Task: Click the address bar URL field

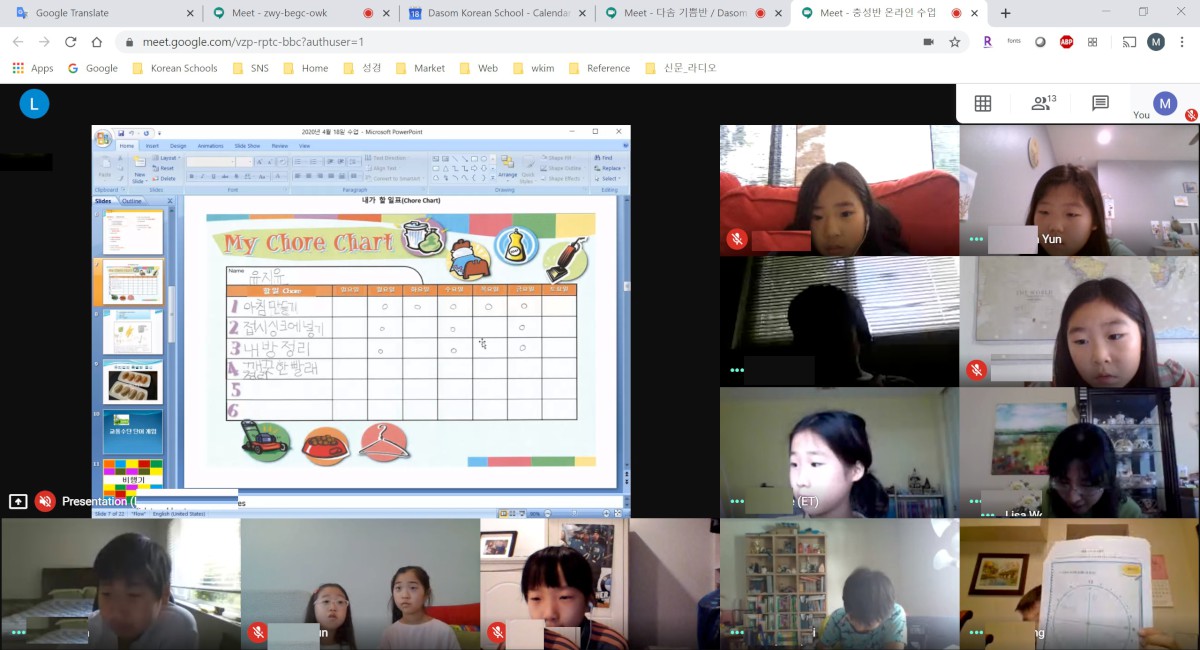Action: click(x=500, y=42)
